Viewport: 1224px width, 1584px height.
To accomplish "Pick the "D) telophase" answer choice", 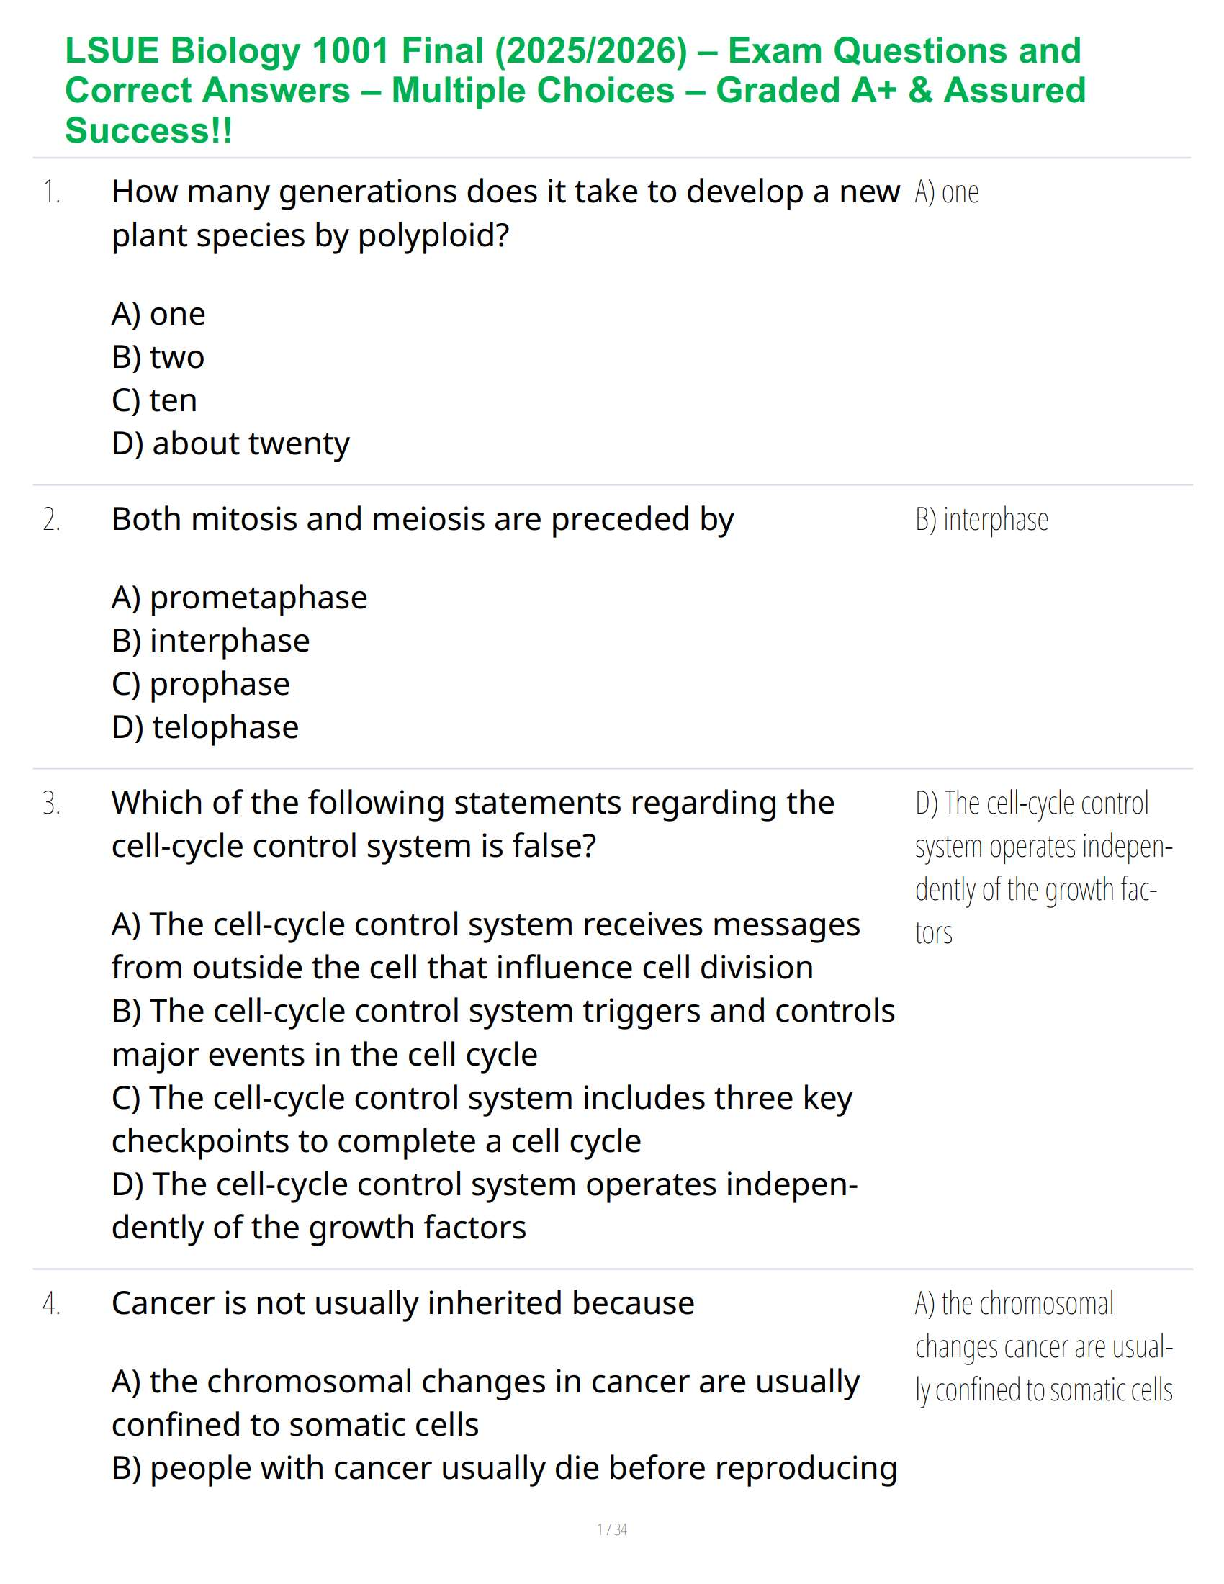I will coord(205,727).
